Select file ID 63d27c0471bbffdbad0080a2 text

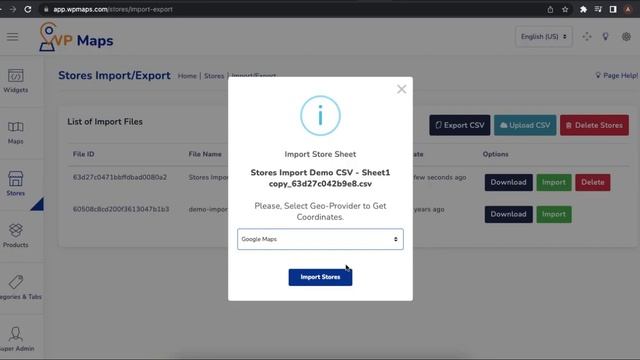120,178
